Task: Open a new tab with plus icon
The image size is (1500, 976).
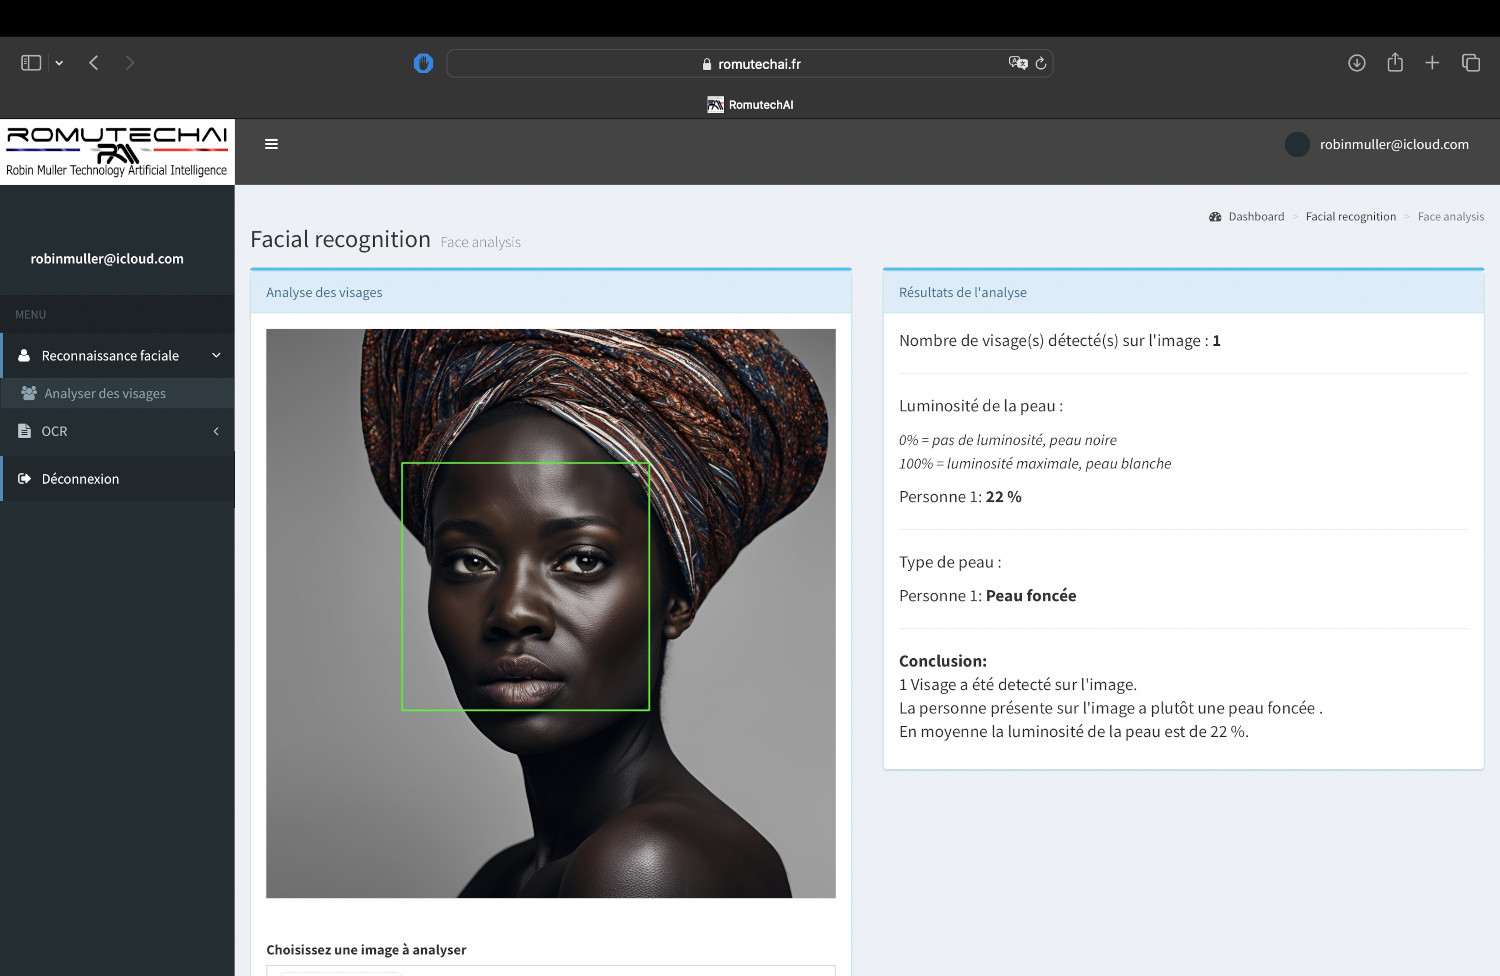Action: pos(1432,63)
